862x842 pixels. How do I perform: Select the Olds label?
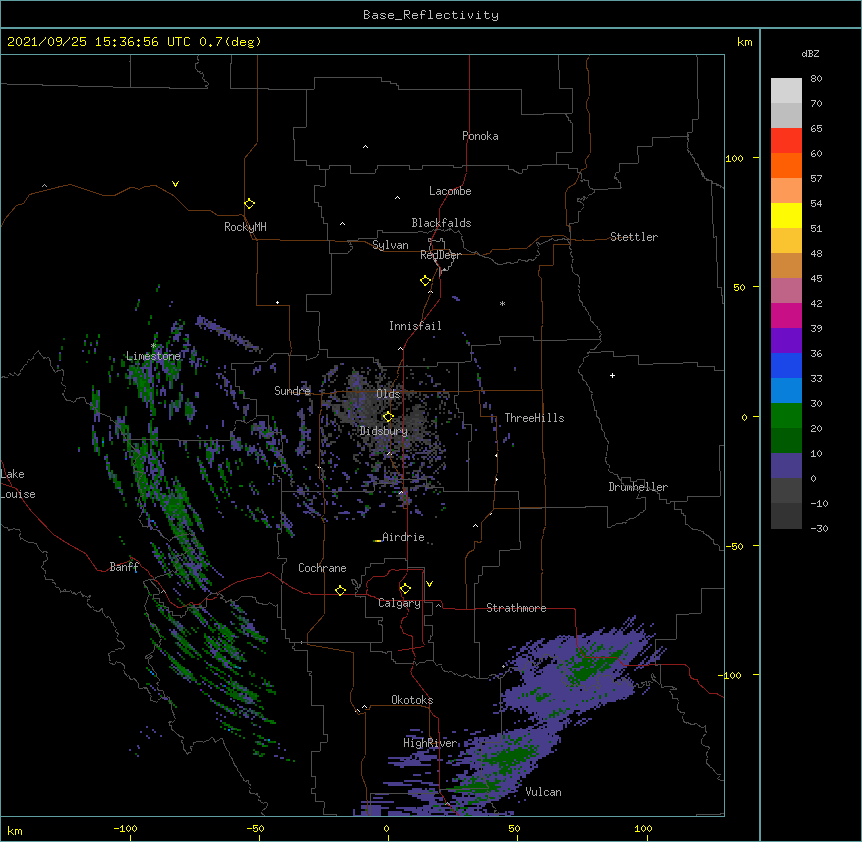click(x=388, y=394)
